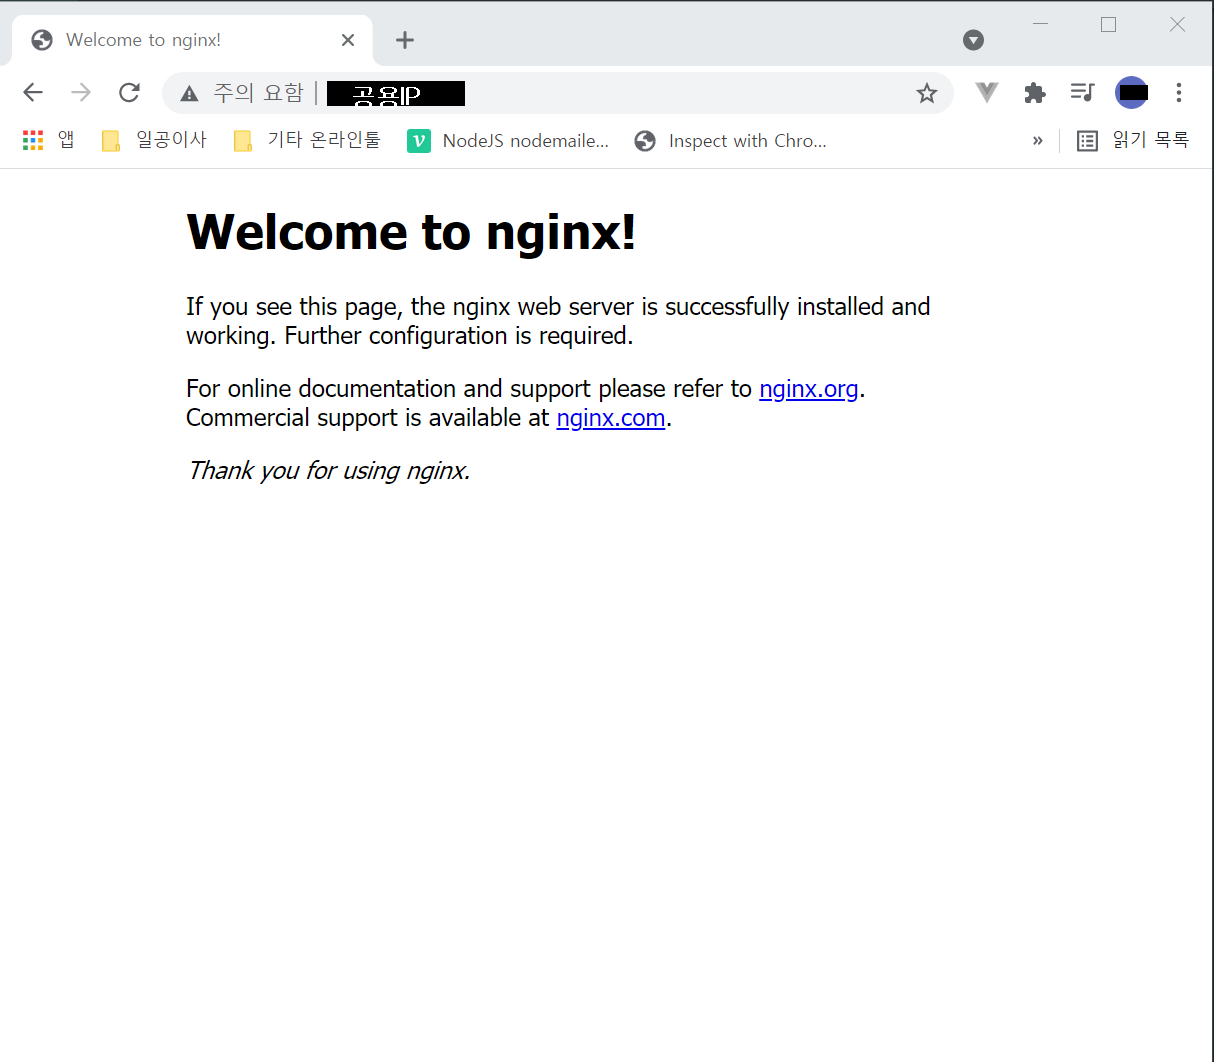Open the media control playlist icon
Image resolution: width=1214 pixels, height=1062 pixels.
point(1083,92)
